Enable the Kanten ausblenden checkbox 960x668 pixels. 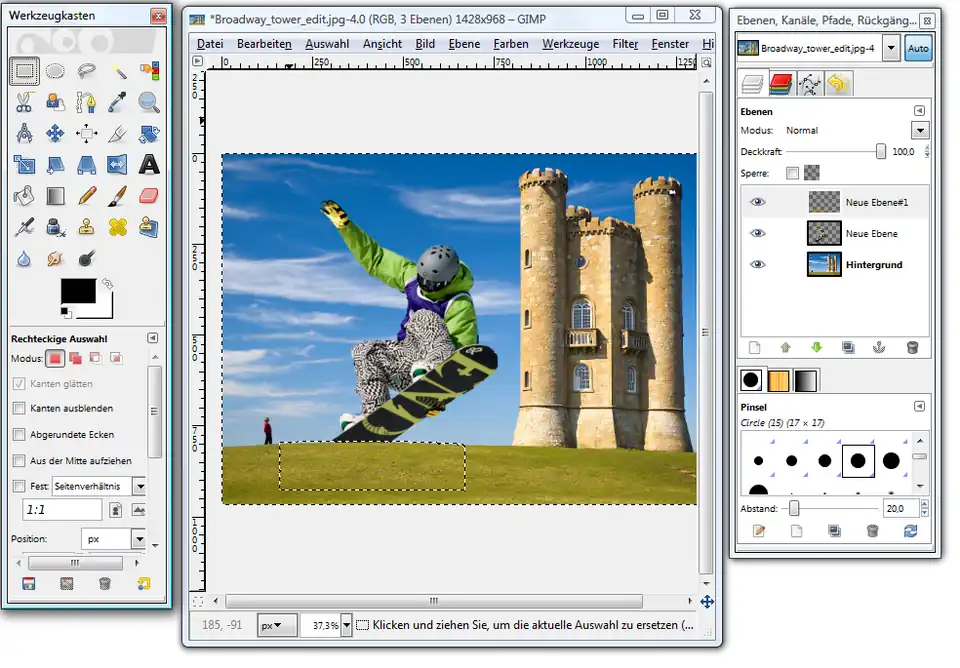(19, 408)
